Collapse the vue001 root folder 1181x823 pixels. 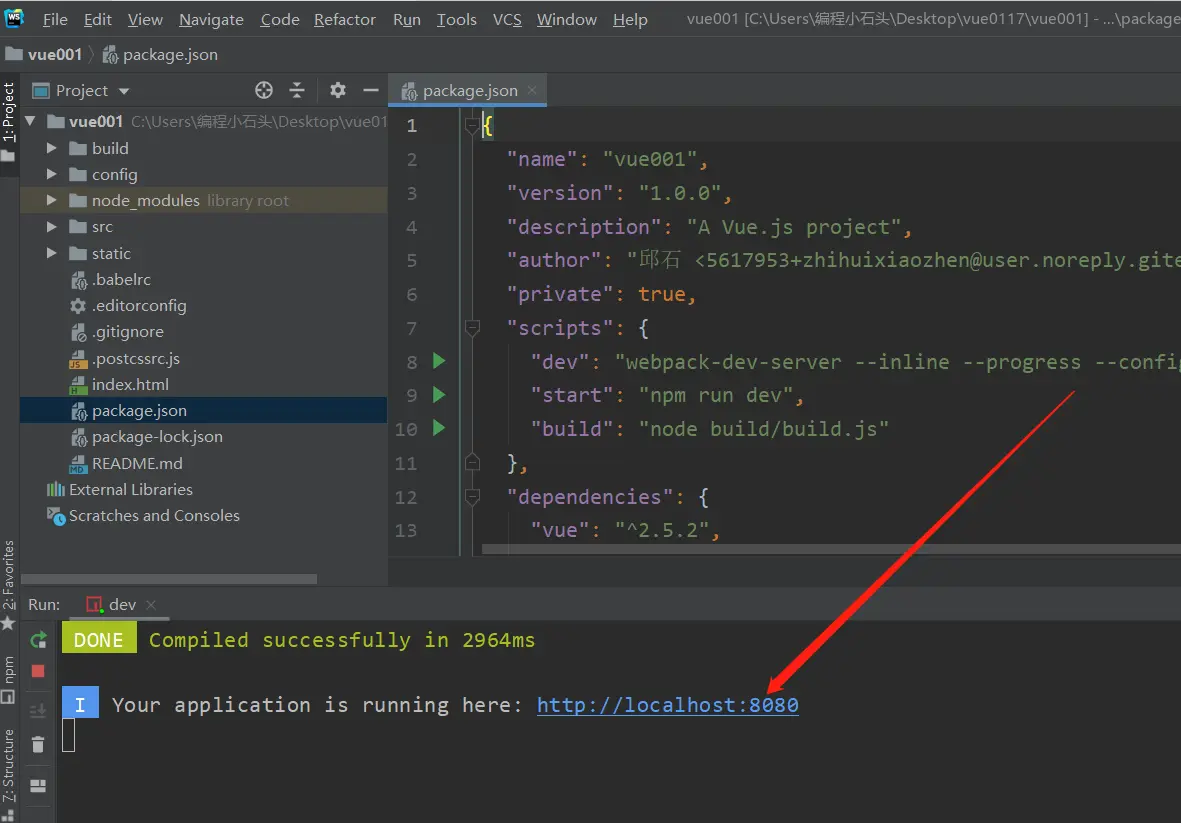30,120
